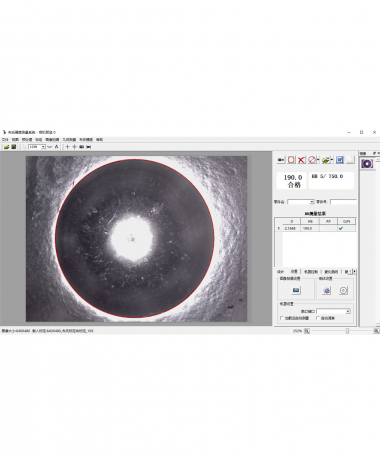Open the first menu in menu bar
This screenshot has width=380, height=460.
pyautogui.click(x=5, y=140)
